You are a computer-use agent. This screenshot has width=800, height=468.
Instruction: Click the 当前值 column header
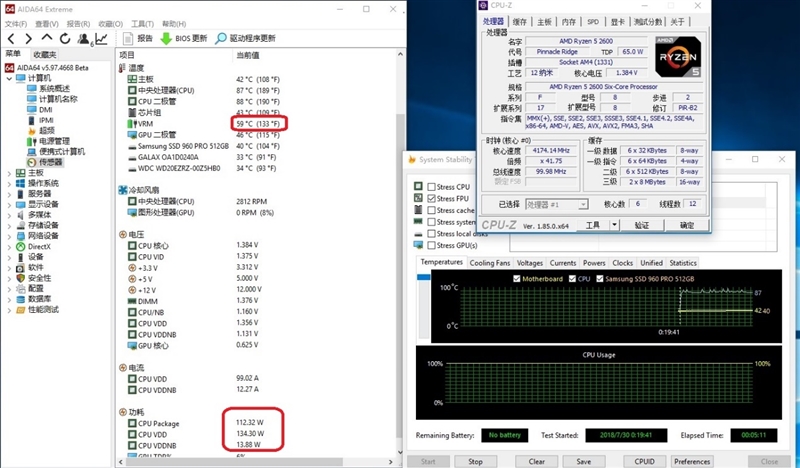248,55
